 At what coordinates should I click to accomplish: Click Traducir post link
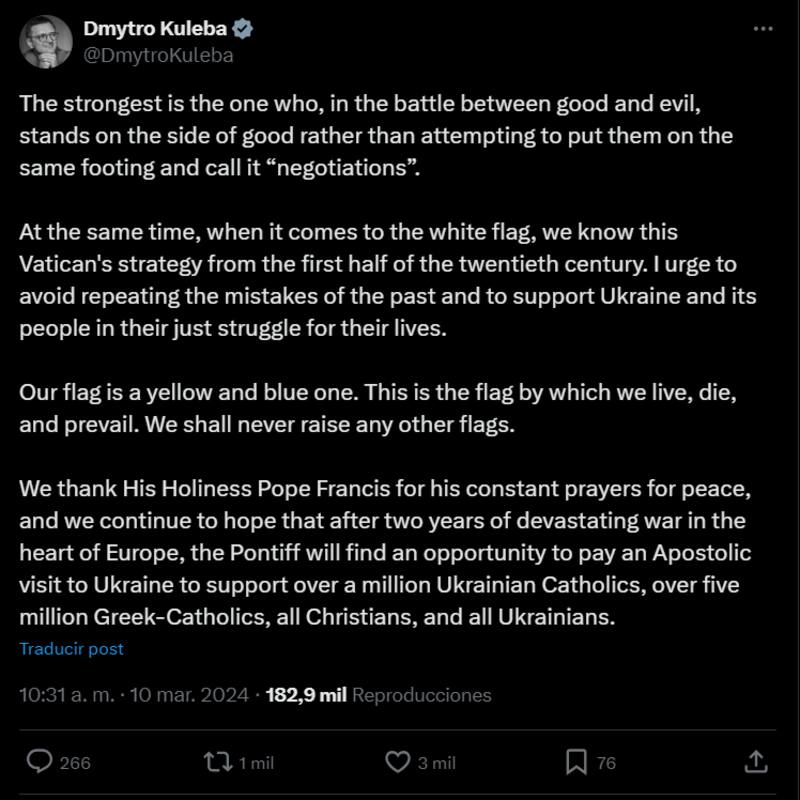(72, 648)
